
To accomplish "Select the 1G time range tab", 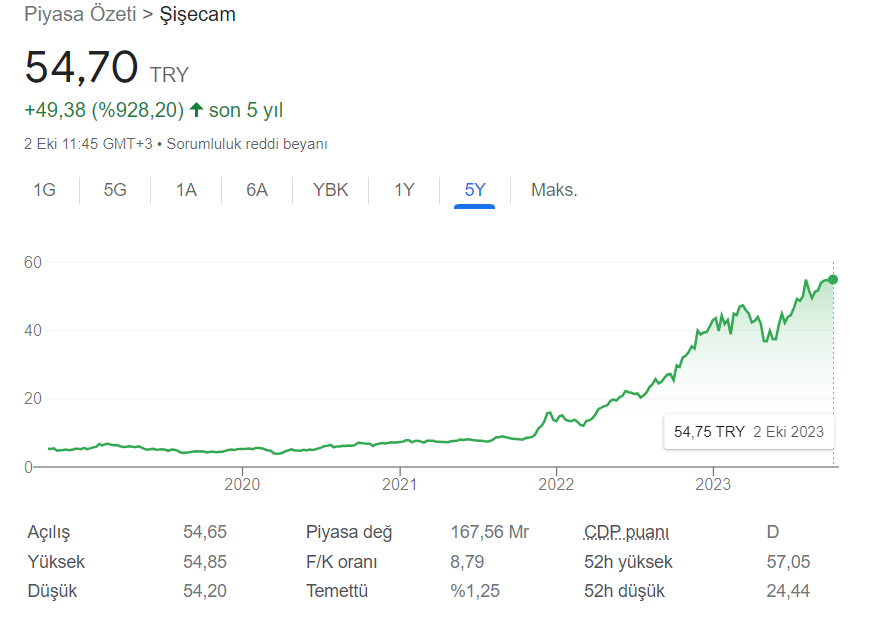I will coord(44,190).
